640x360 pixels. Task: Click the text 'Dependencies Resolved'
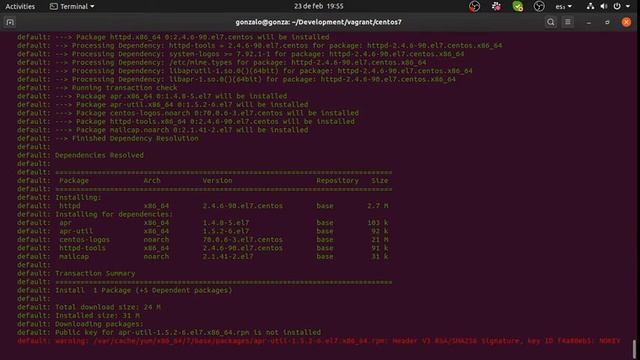99,155
